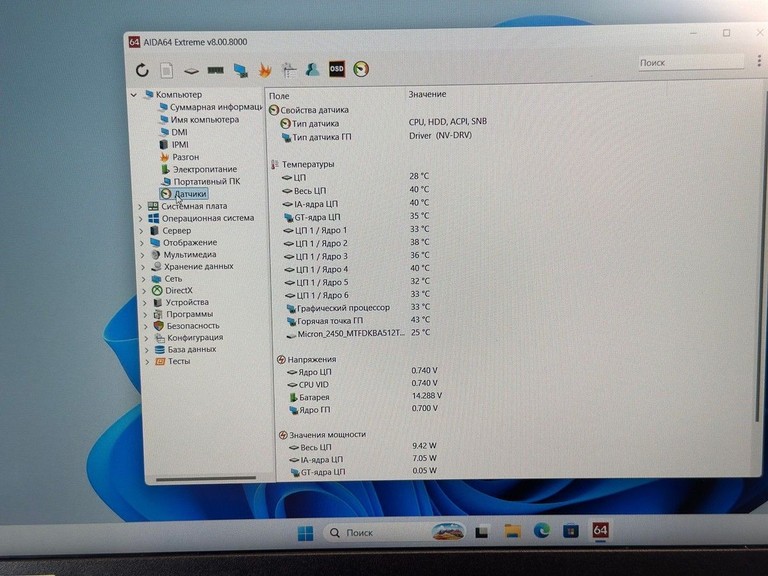The width and height of the screenshot is (768, 576).
Task: Open the disk benchmark toolbar icon
Action: (x=191, y=72)
